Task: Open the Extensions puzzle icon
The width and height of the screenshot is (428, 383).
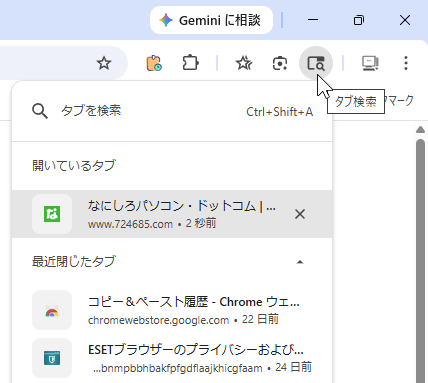Action: click(190, 63)
